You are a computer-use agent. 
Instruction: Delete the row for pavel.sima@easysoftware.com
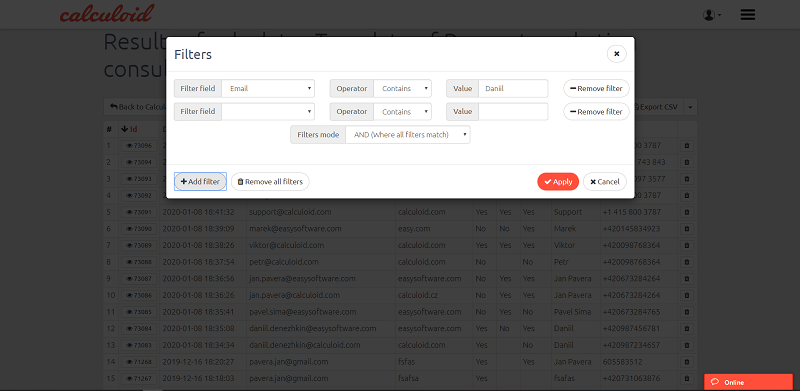coord(687,312)
